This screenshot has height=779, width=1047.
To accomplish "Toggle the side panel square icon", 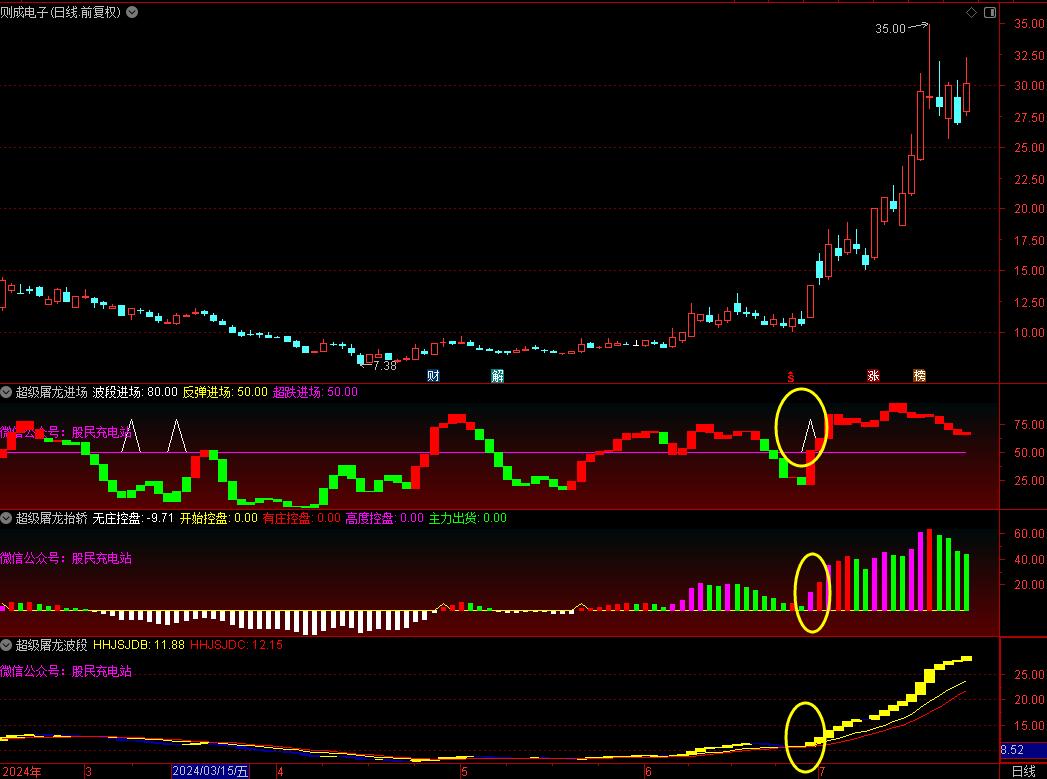I will click(990, 12).
